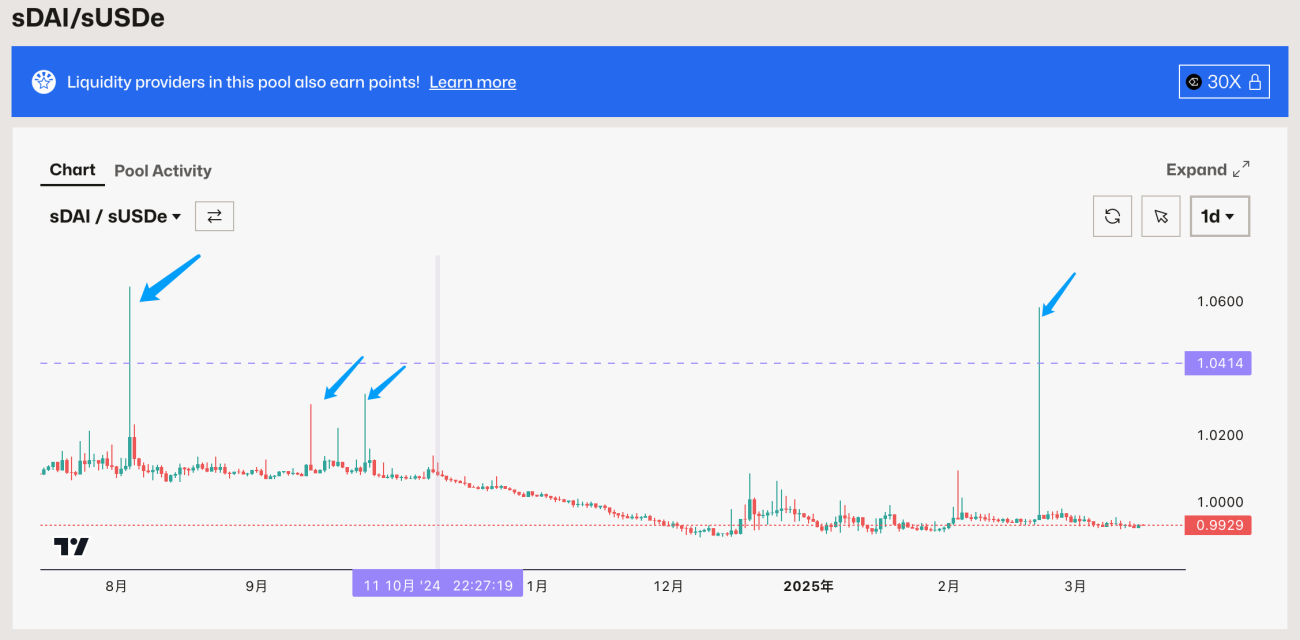Click the Expand arrows icon
The image size is (1300, 640).
1241,169
